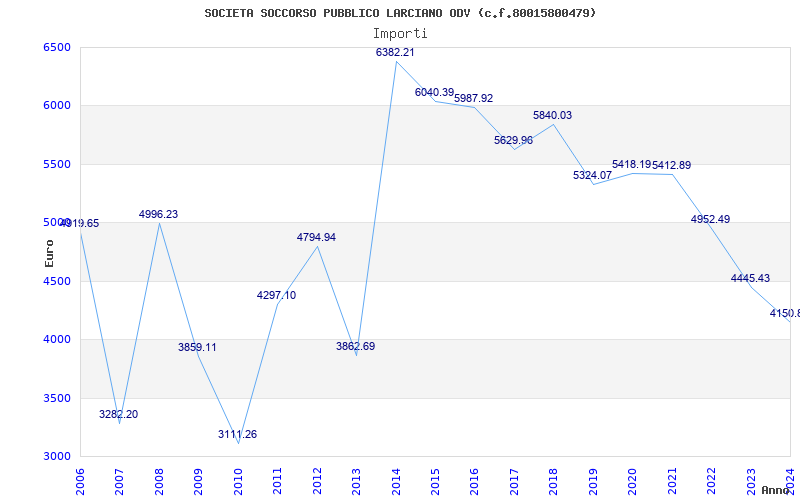Click the y-axis value 3500
The width and height of the screenshot is (800, 500).
57,398
